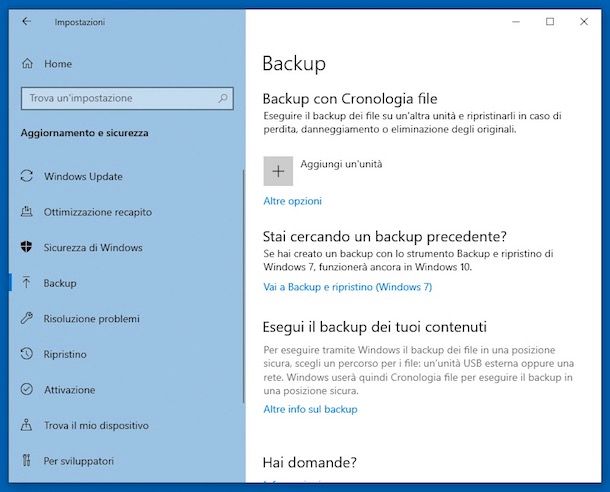Maximize the Impostazioni window

click(550, 21)
